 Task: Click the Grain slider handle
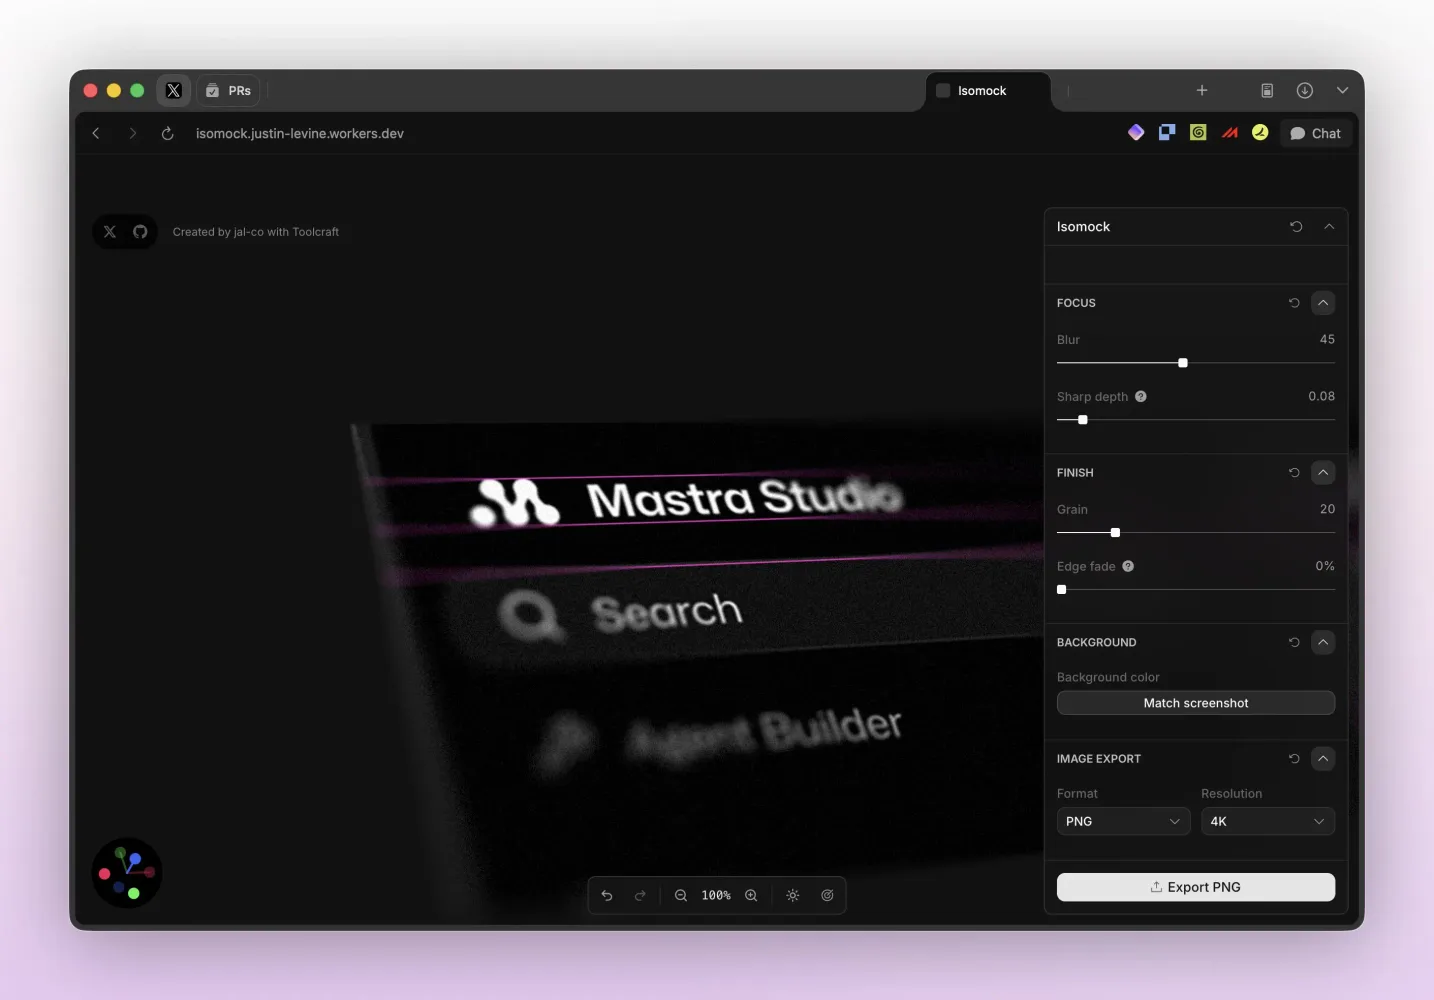pos(1116,533)
